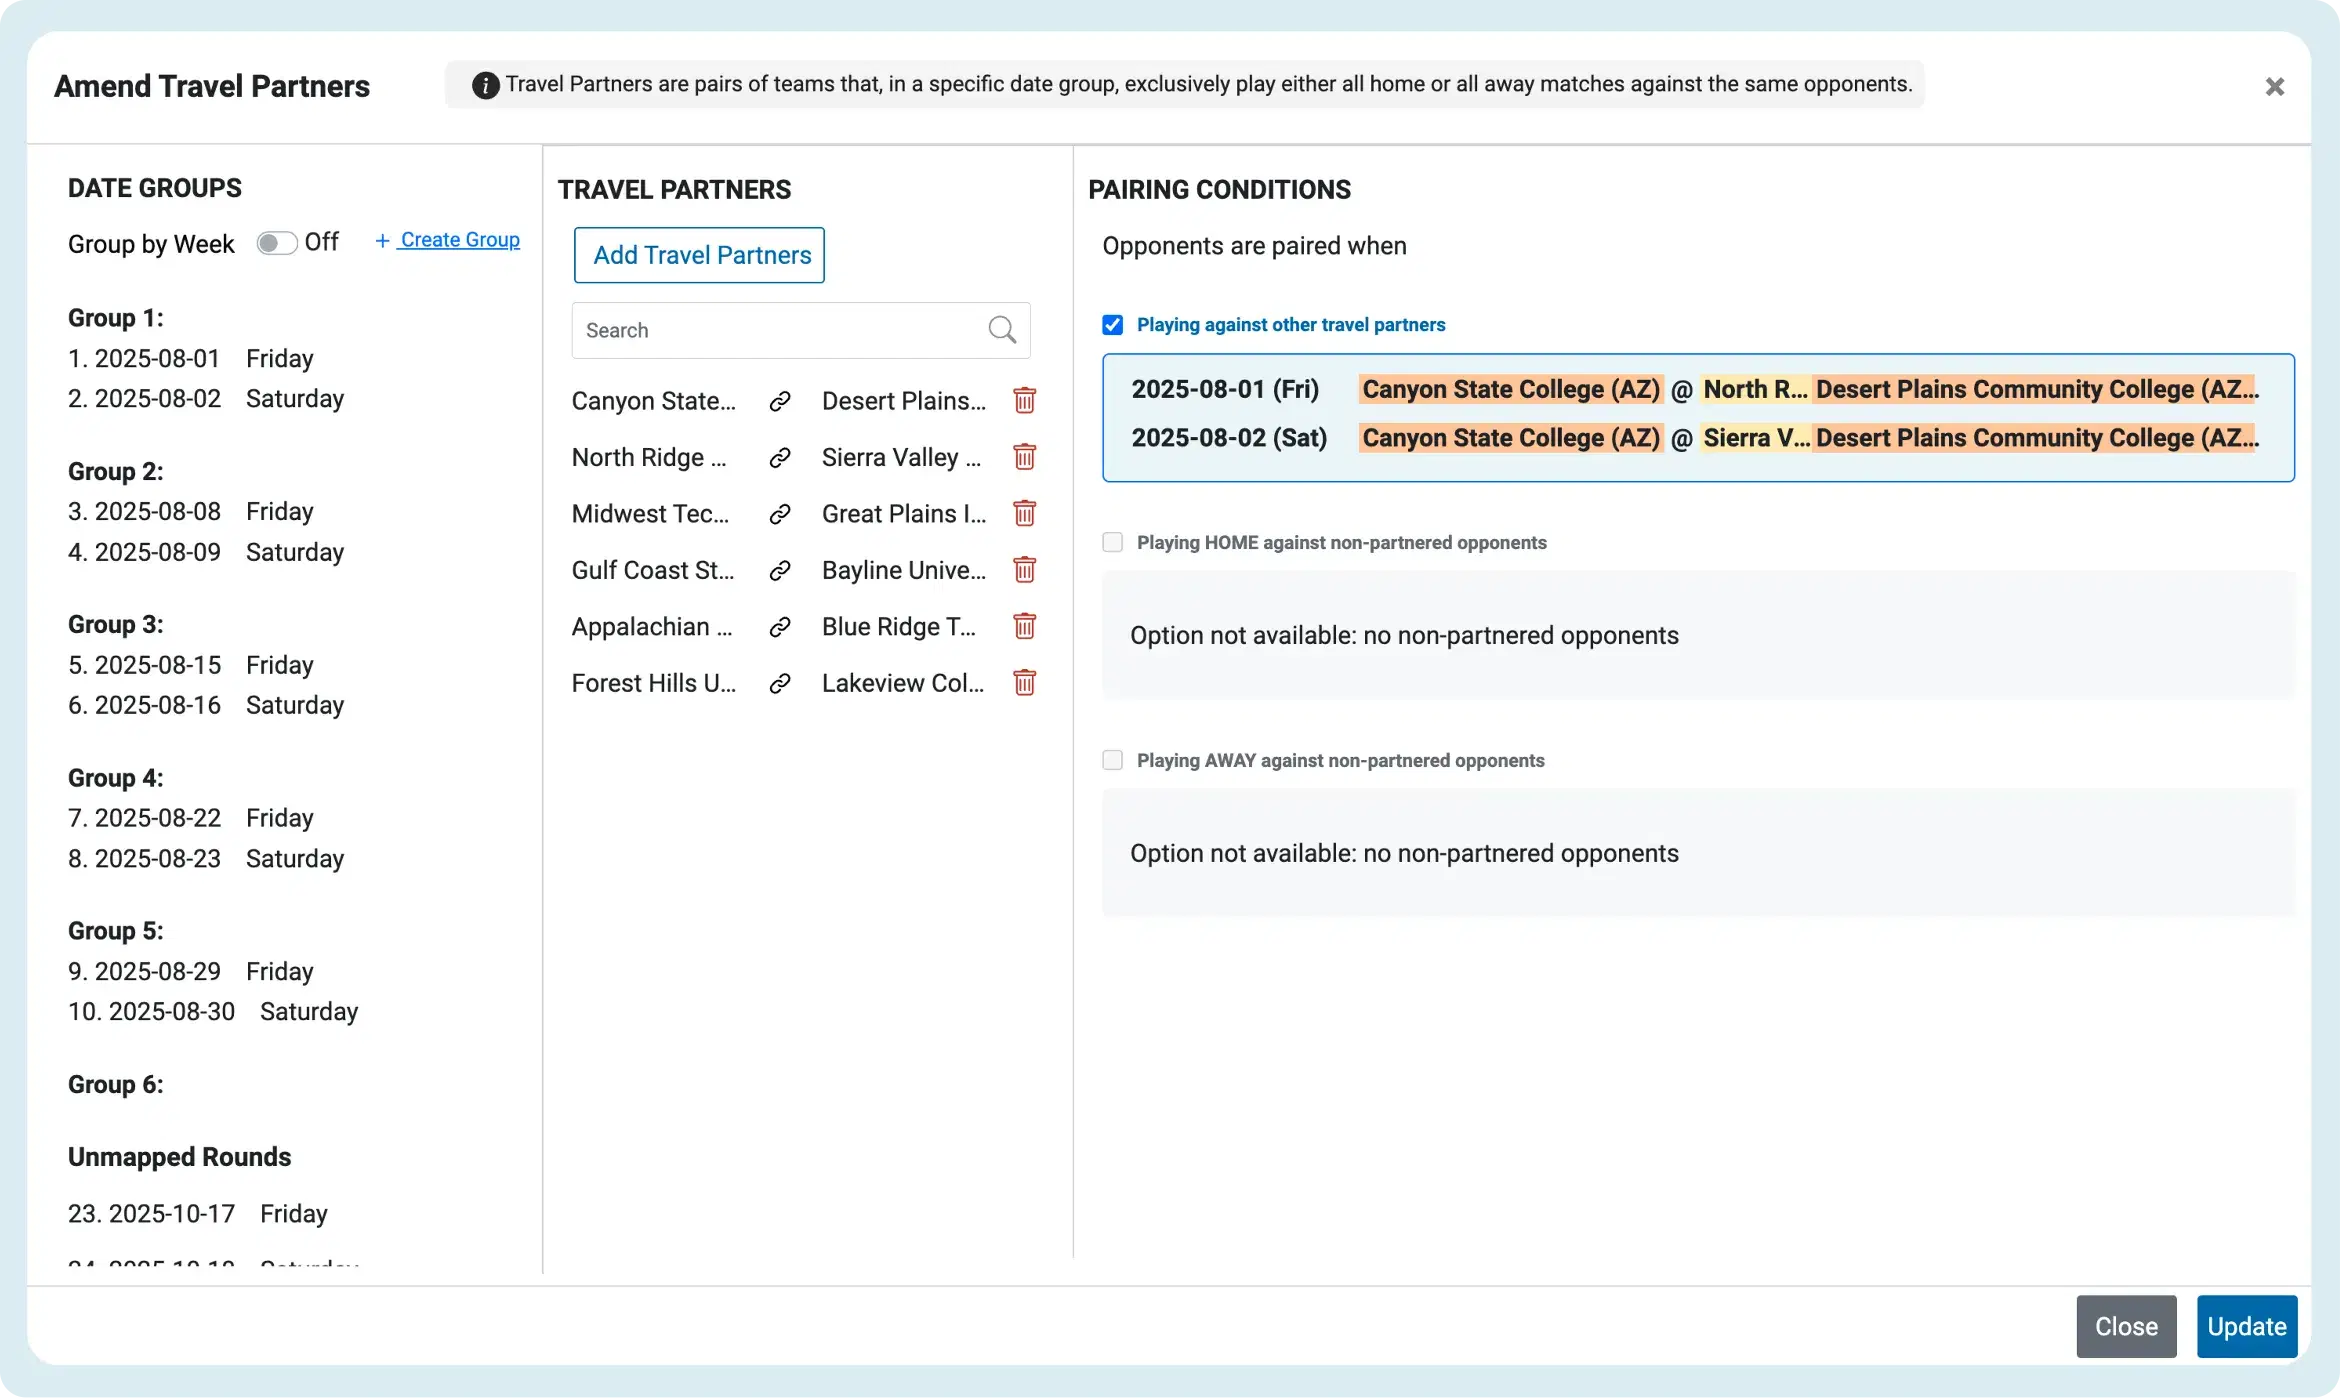Delete the North Ridge travel partner pair
The image size is (2340, 1398).
pos(1024,457)
